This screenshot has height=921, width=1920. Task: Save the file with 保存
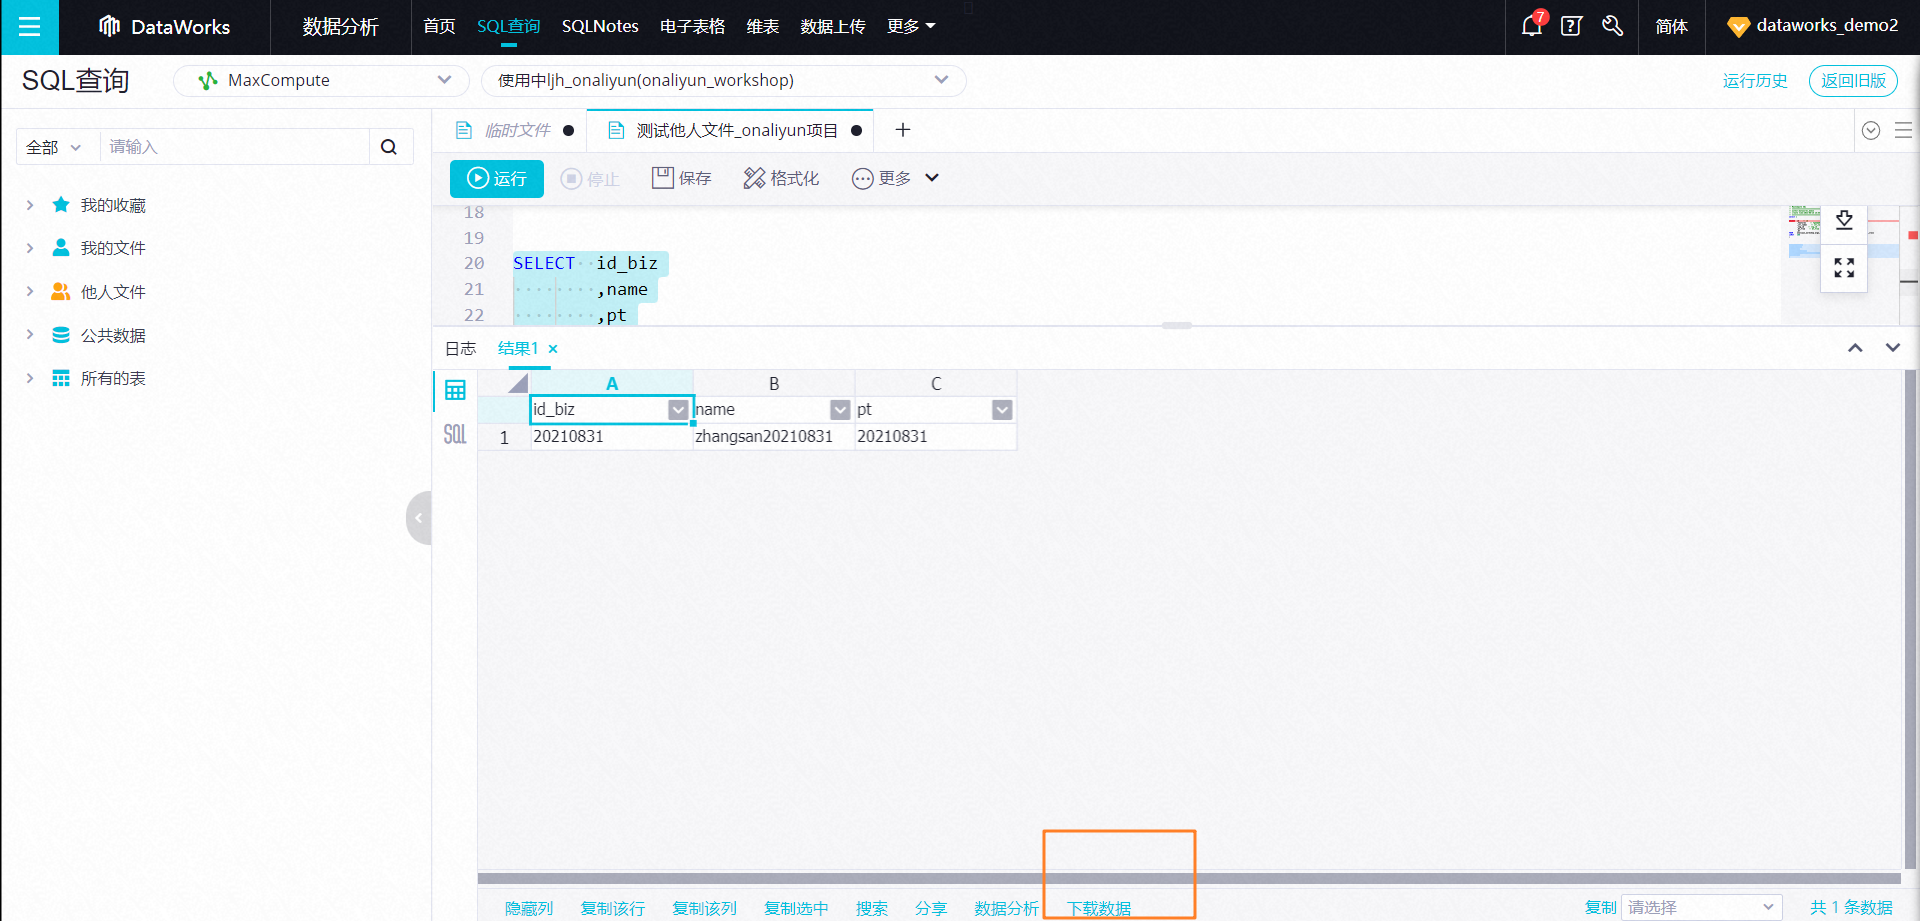681,179
